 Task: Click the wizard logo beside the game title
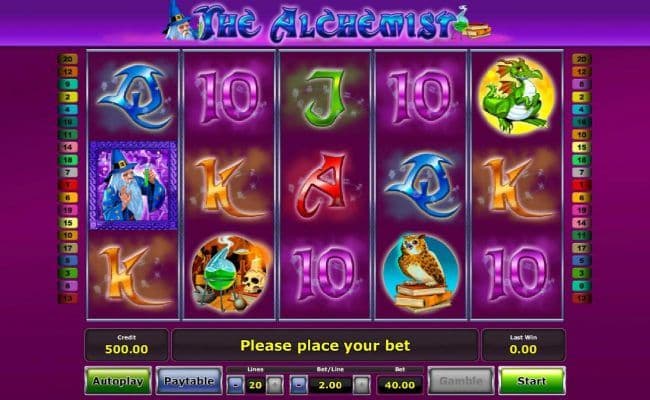[x=180, y=21]
